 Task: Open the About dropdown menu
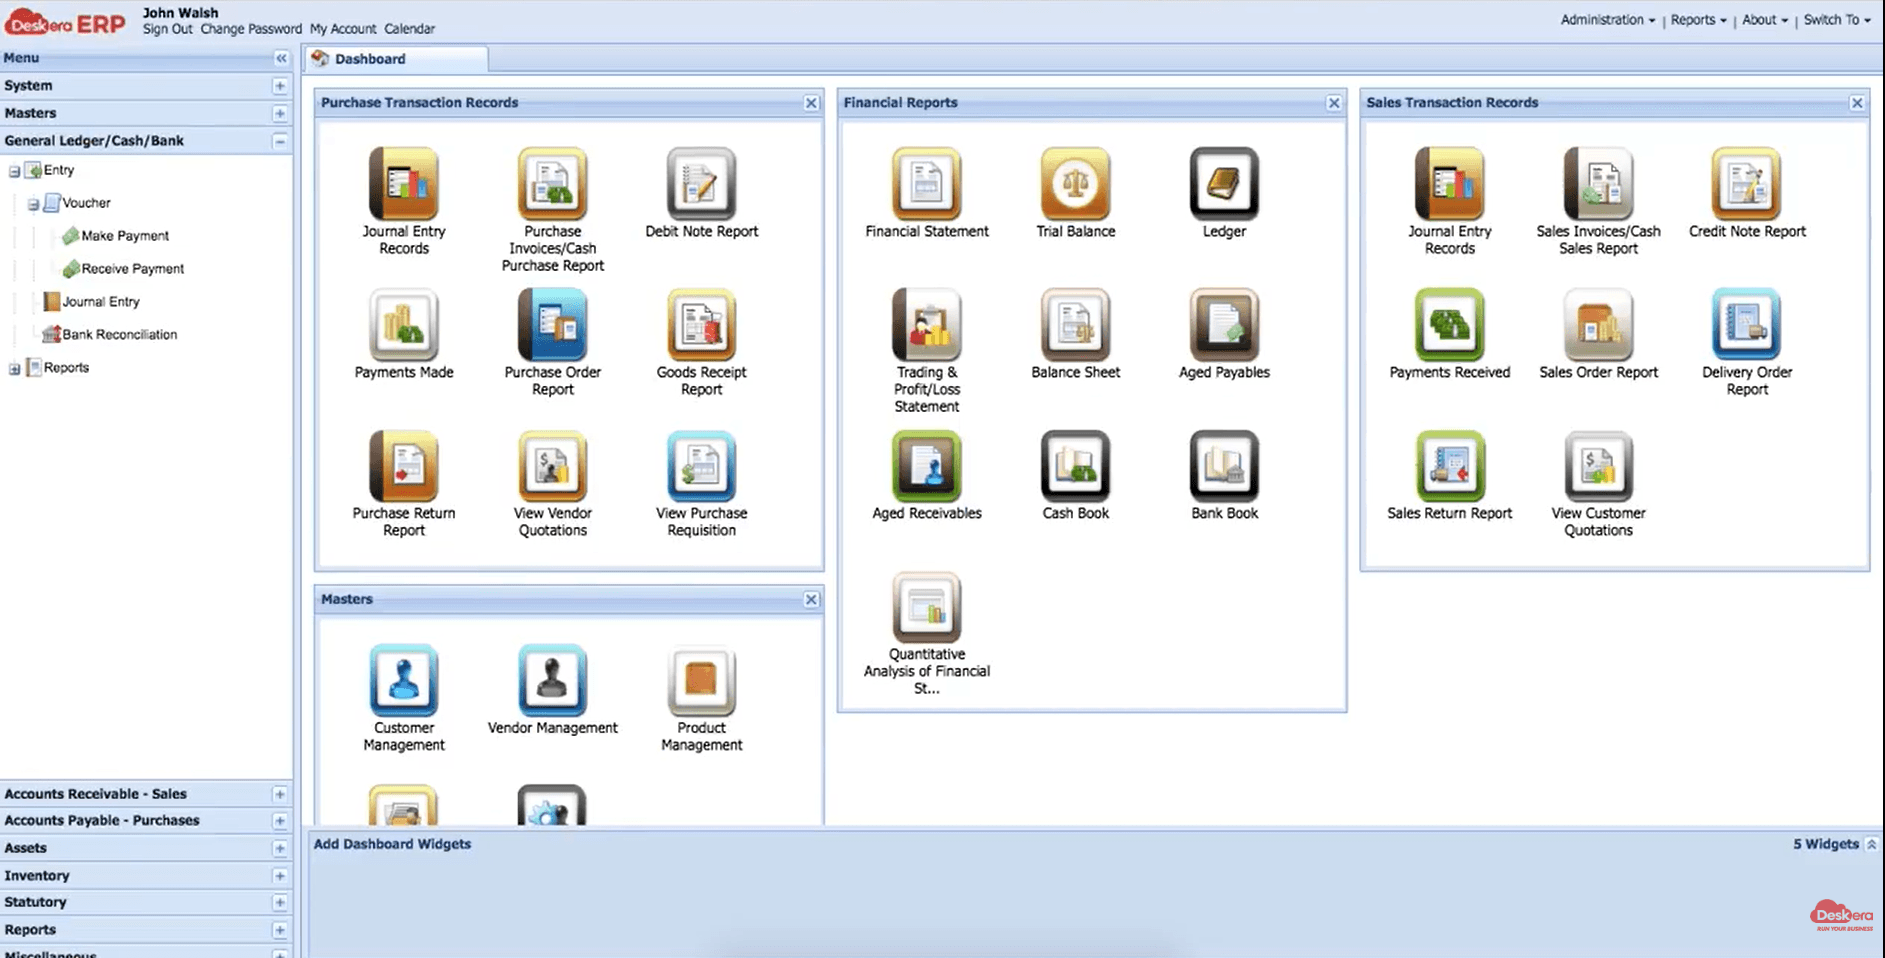1764,20
